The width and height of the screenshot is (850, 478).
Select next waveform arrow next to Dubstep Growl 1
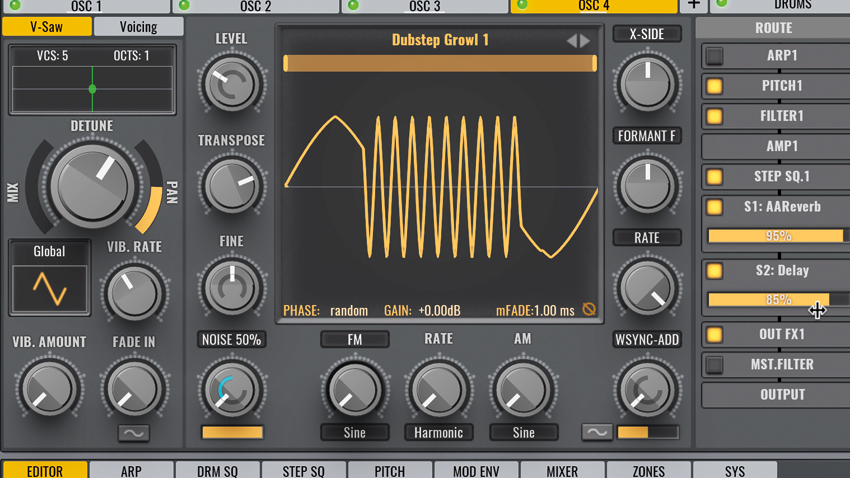coord(585,41)
